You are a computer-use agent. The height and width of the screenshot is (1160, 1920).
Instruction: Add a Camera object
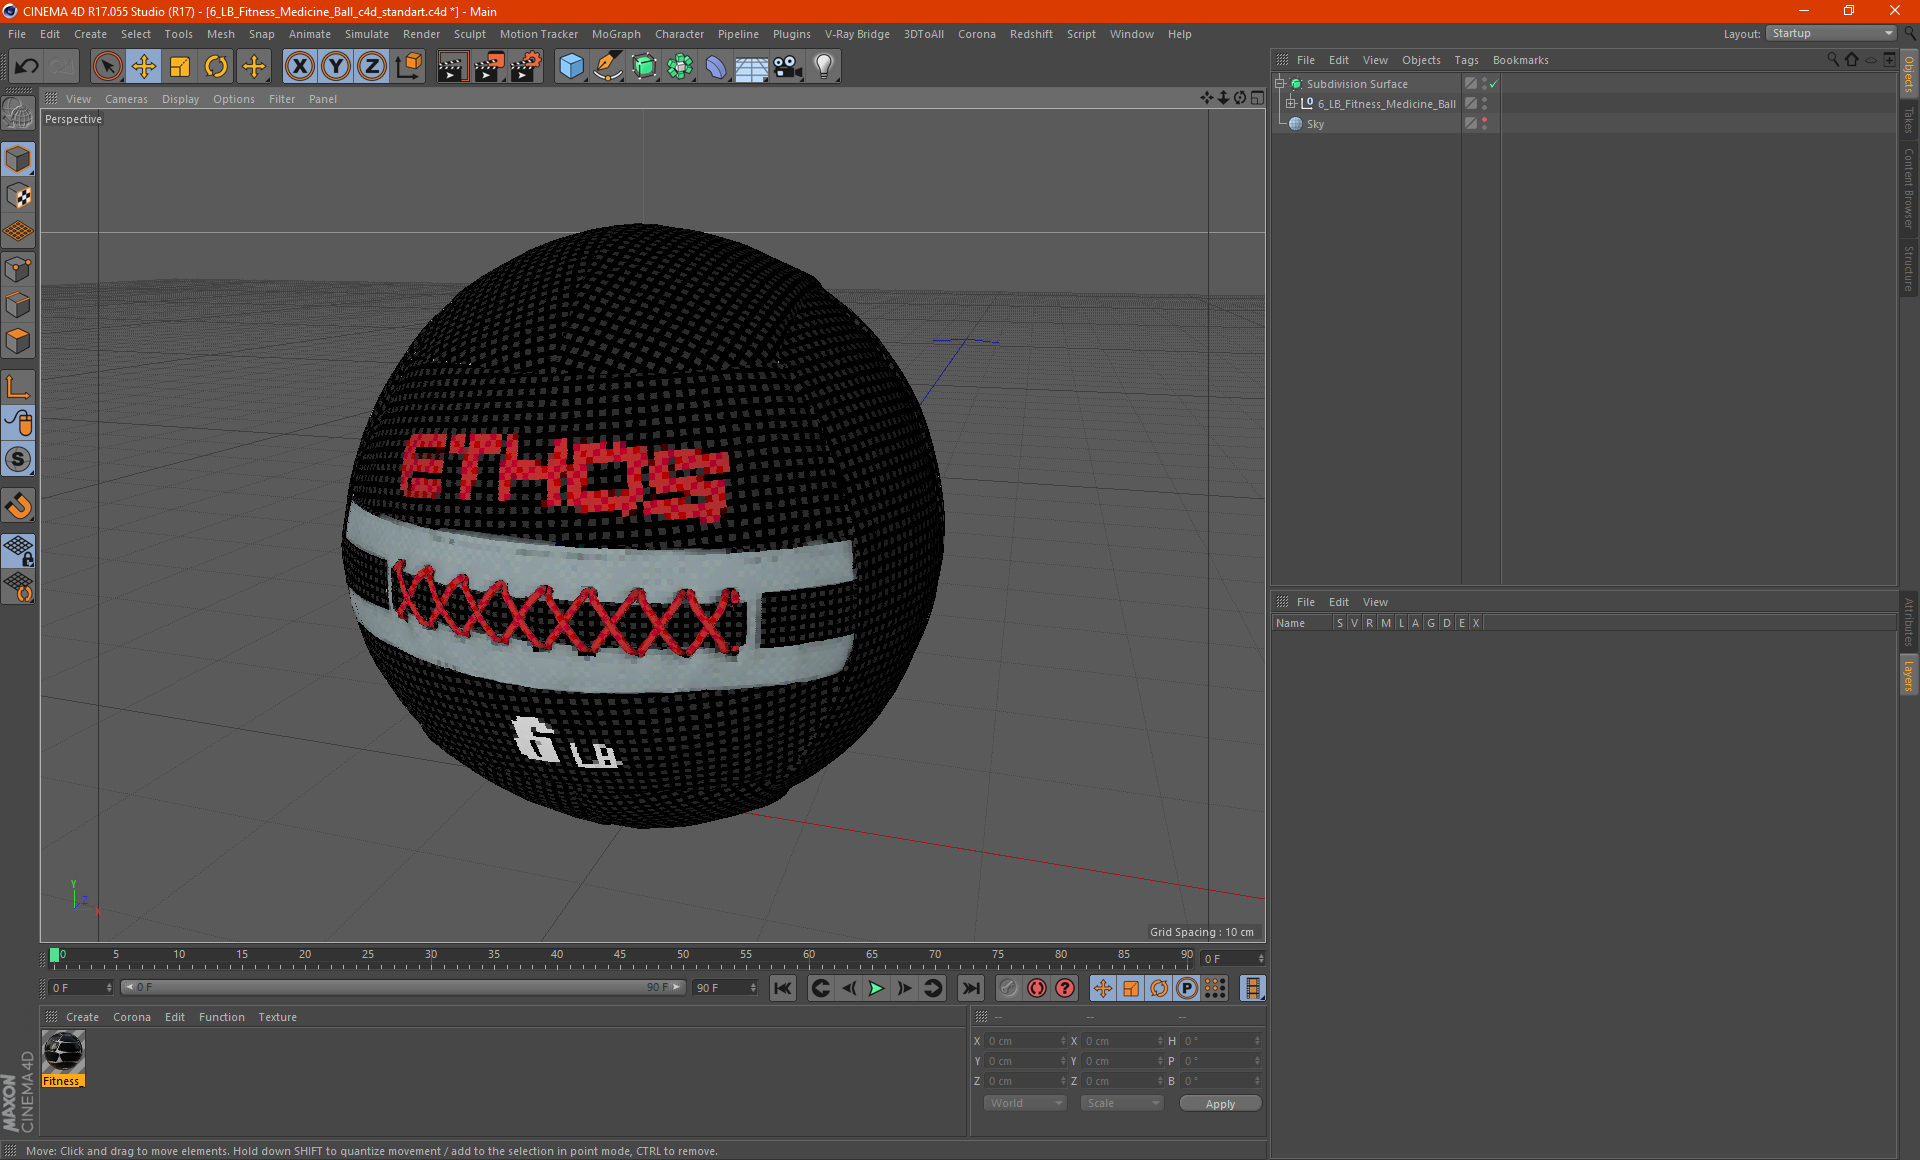[788, 67]
